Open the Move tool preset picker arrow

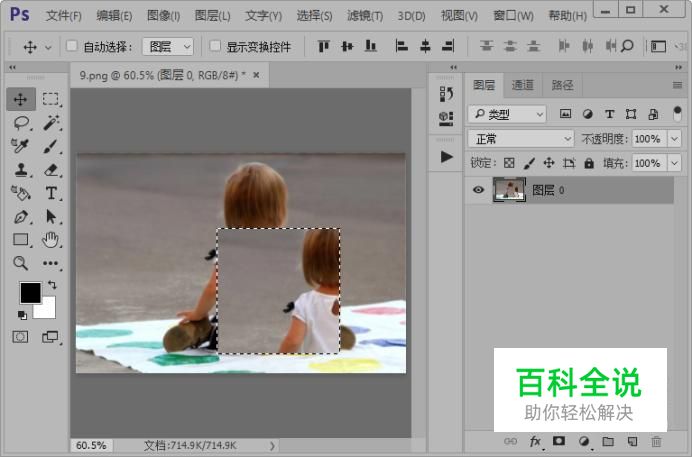(x=49, y=47)
